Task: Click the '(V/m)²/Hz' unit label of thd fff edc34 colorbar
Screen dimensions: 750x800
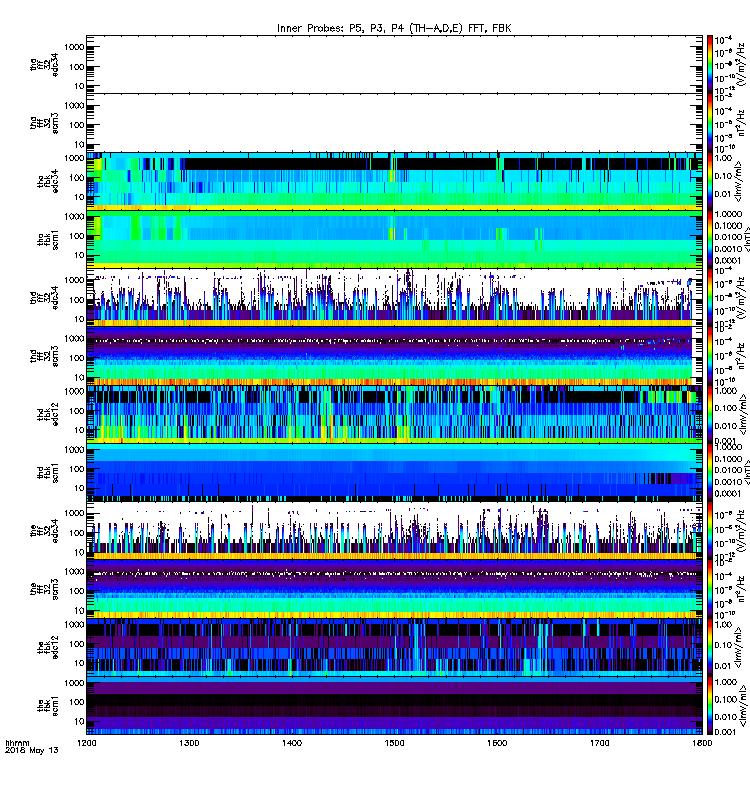Action: [x=741, y=297]
